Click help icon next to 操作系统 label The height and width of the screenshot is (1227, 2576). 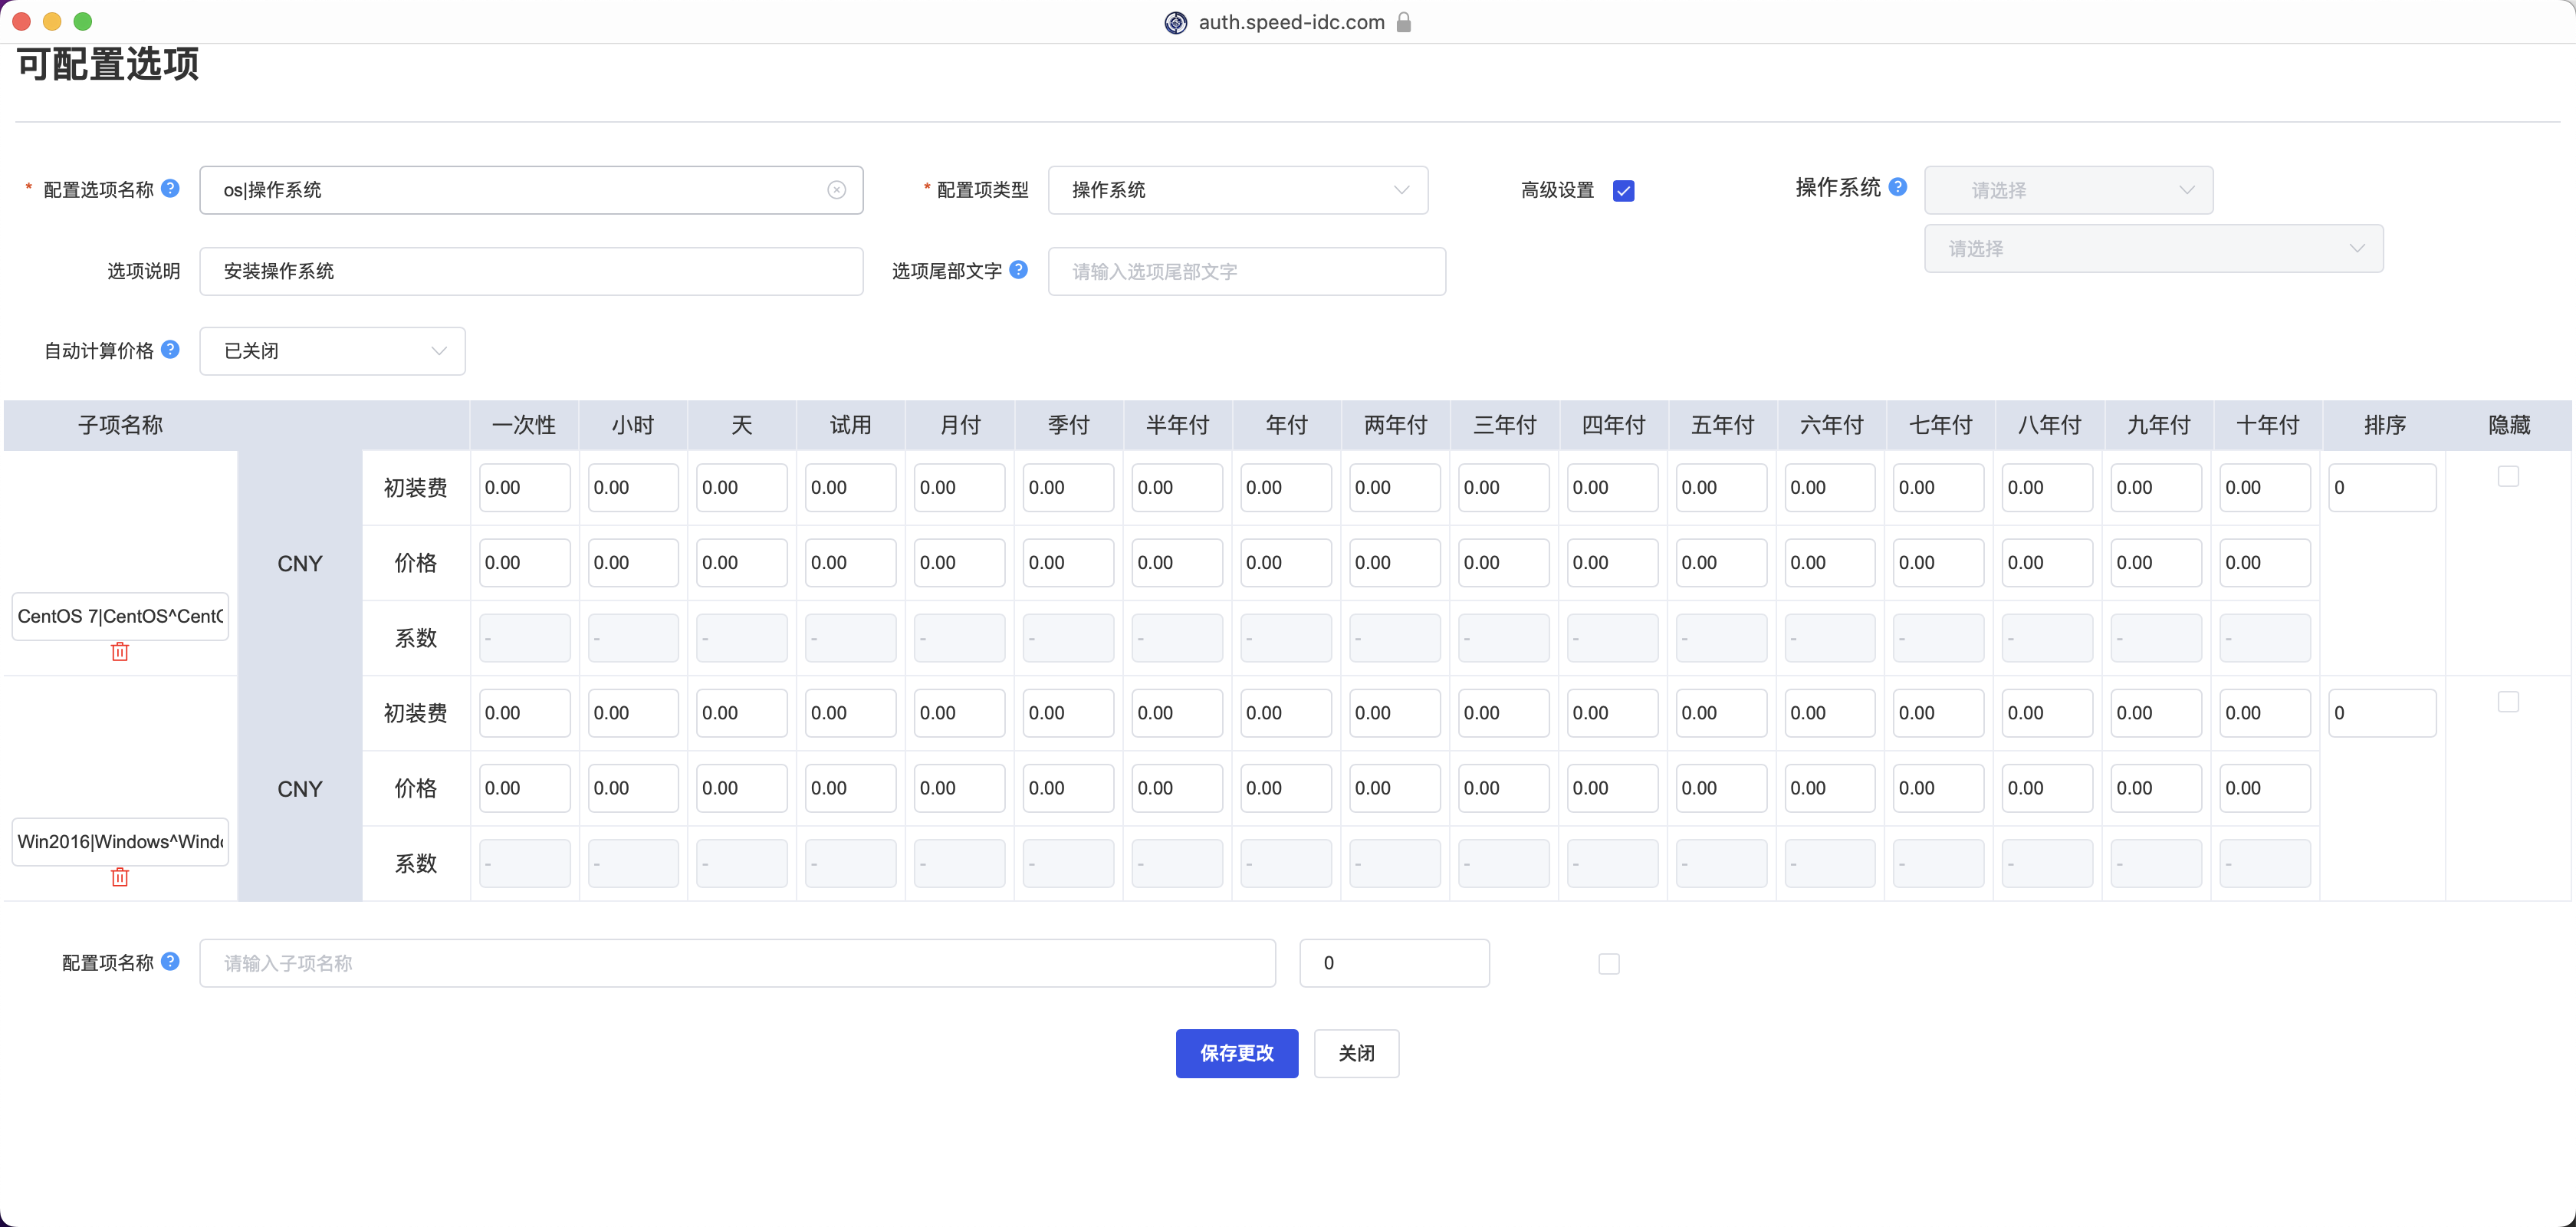point(1897,186)
